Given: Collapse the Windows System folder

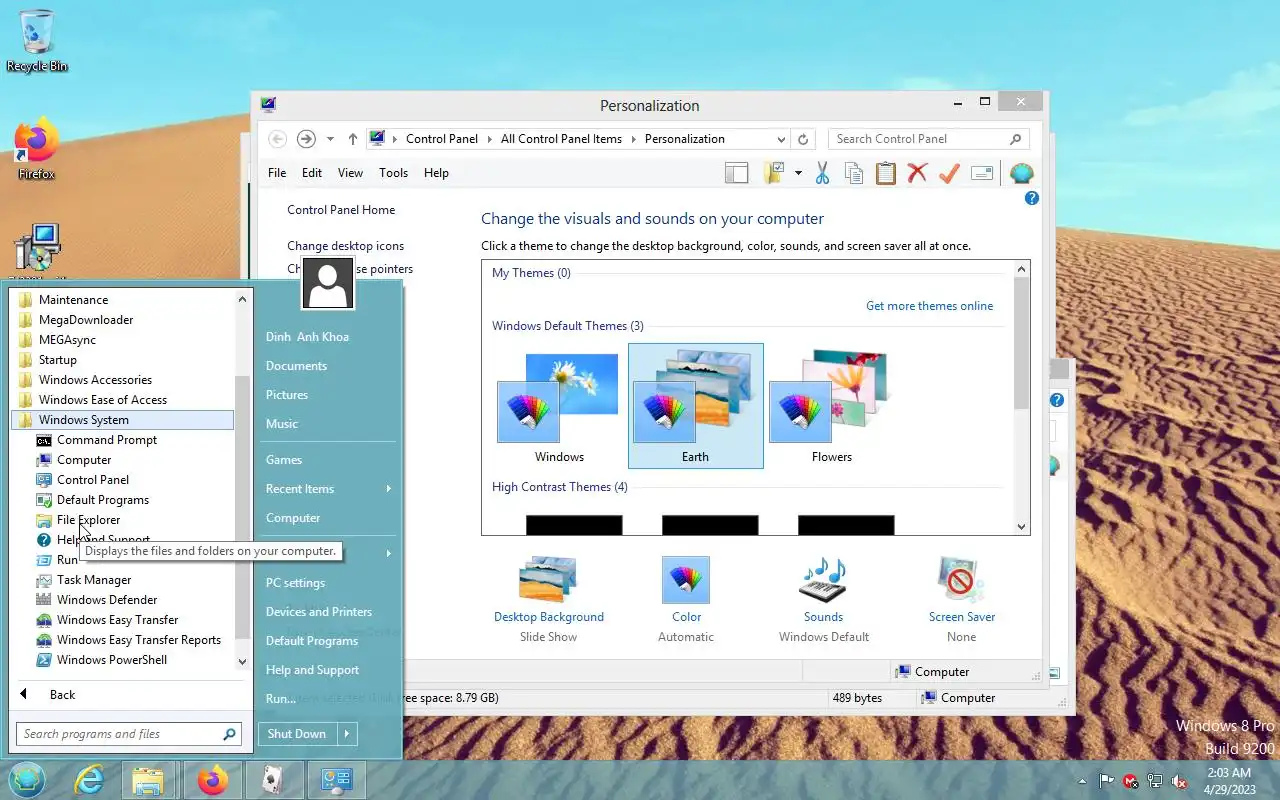Looking at the screenshot, I should pyautogui.click(x=123, y=420).
